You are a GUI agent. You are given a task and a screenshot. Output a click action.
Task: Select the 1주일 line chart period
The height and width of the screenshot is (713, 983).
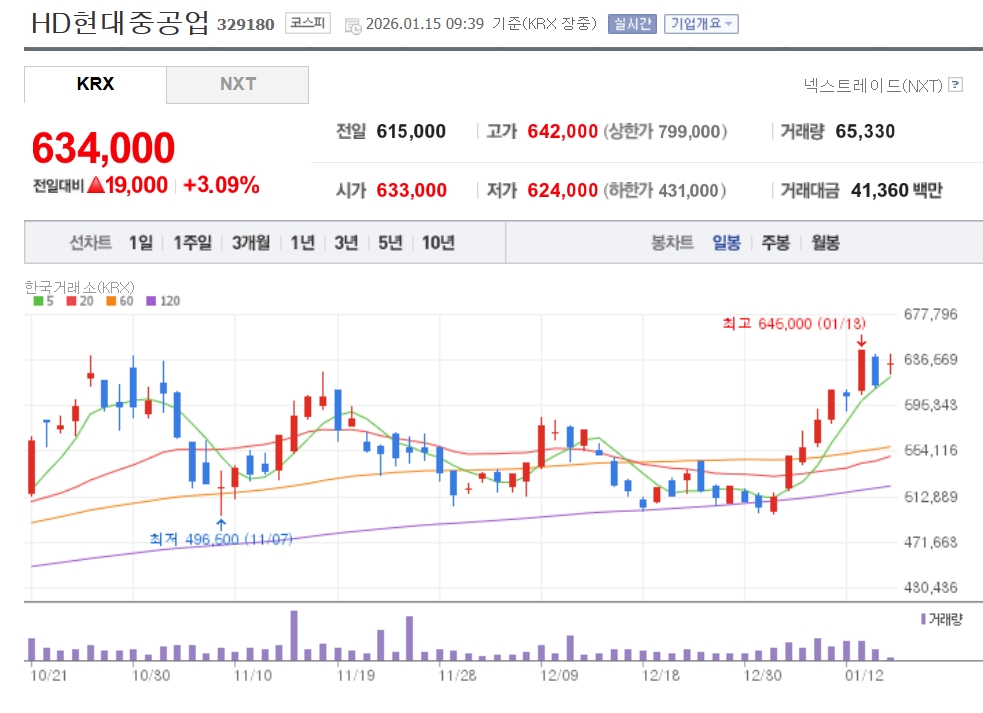(x=192, y=243)
